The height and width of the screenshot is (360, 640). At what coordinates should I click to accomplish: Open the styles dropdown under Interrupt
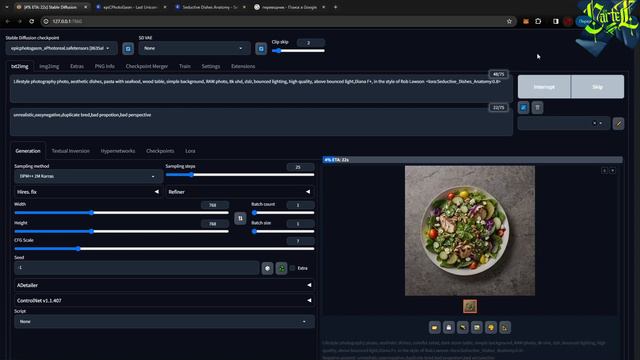coord(564,123)
